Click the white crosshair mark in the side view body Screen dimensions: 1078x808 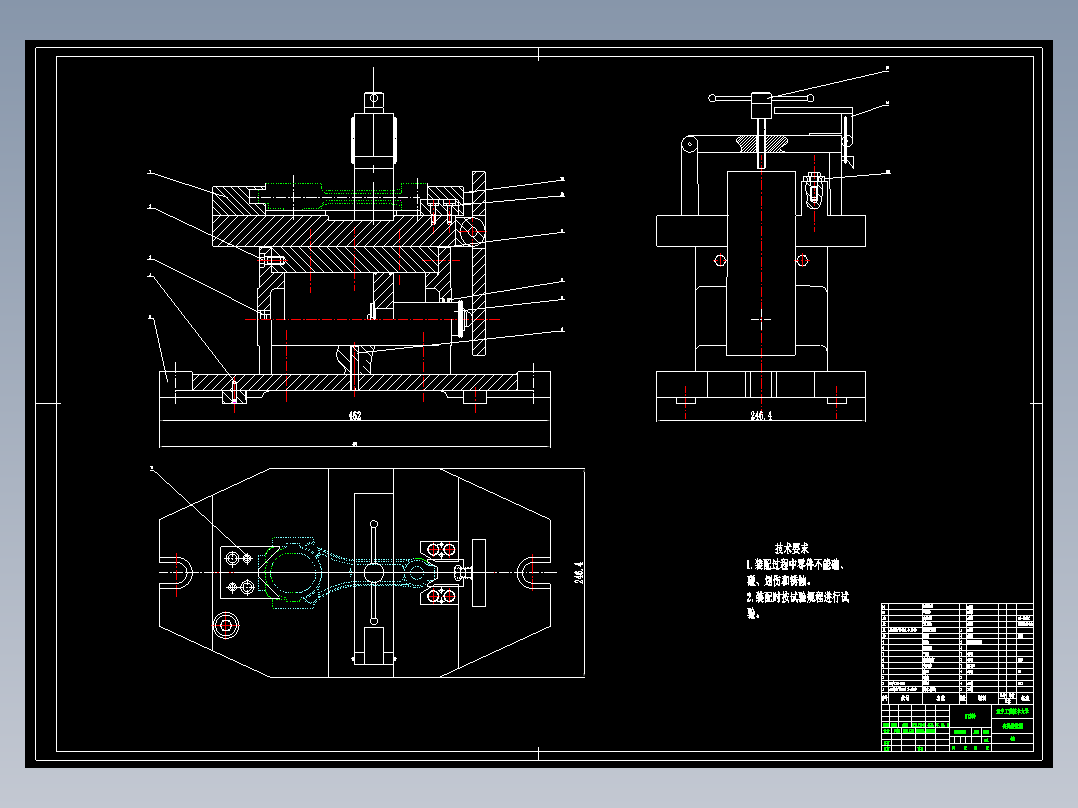pyautogui.click(x=761, y=319)
